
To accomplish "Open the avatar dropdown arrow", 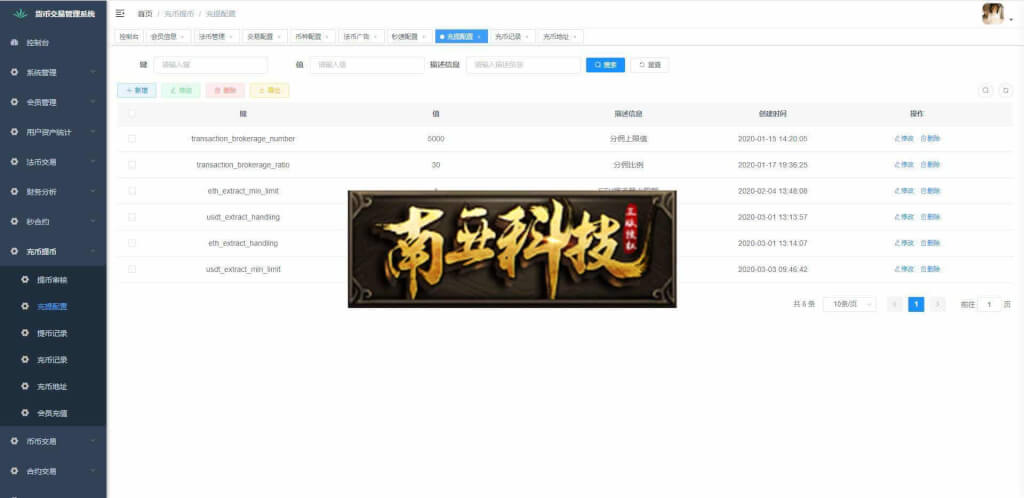I will click(x=1012, y=20).
